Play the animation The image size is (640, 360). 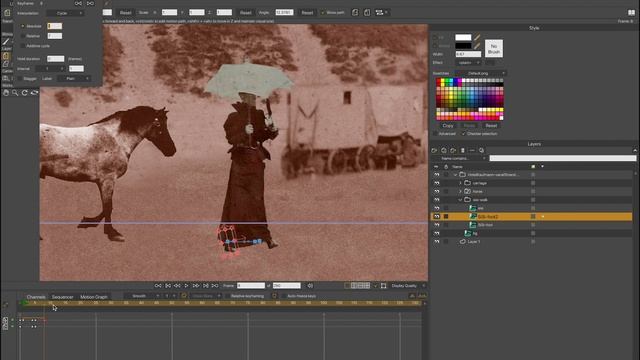187,286
